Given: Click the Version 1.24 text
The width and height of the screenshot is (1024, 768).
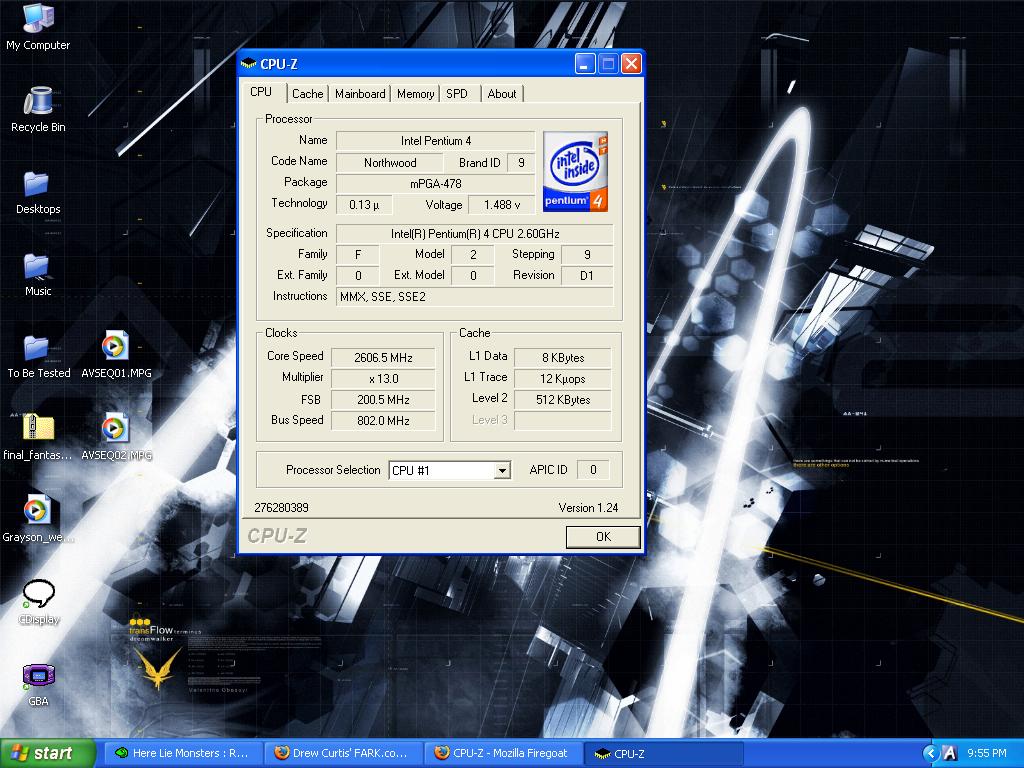Looking at the screenshot, I should coord(588,507).
